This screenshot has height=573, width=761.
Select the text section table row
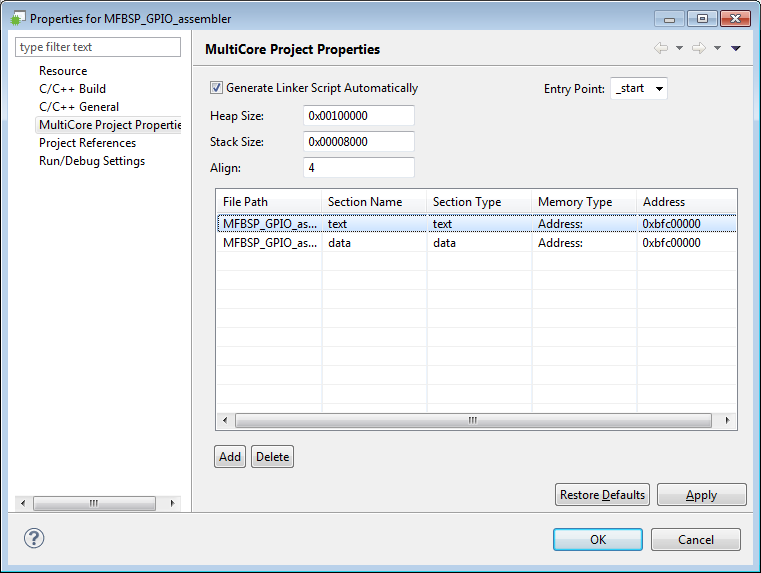coord(476,224)
